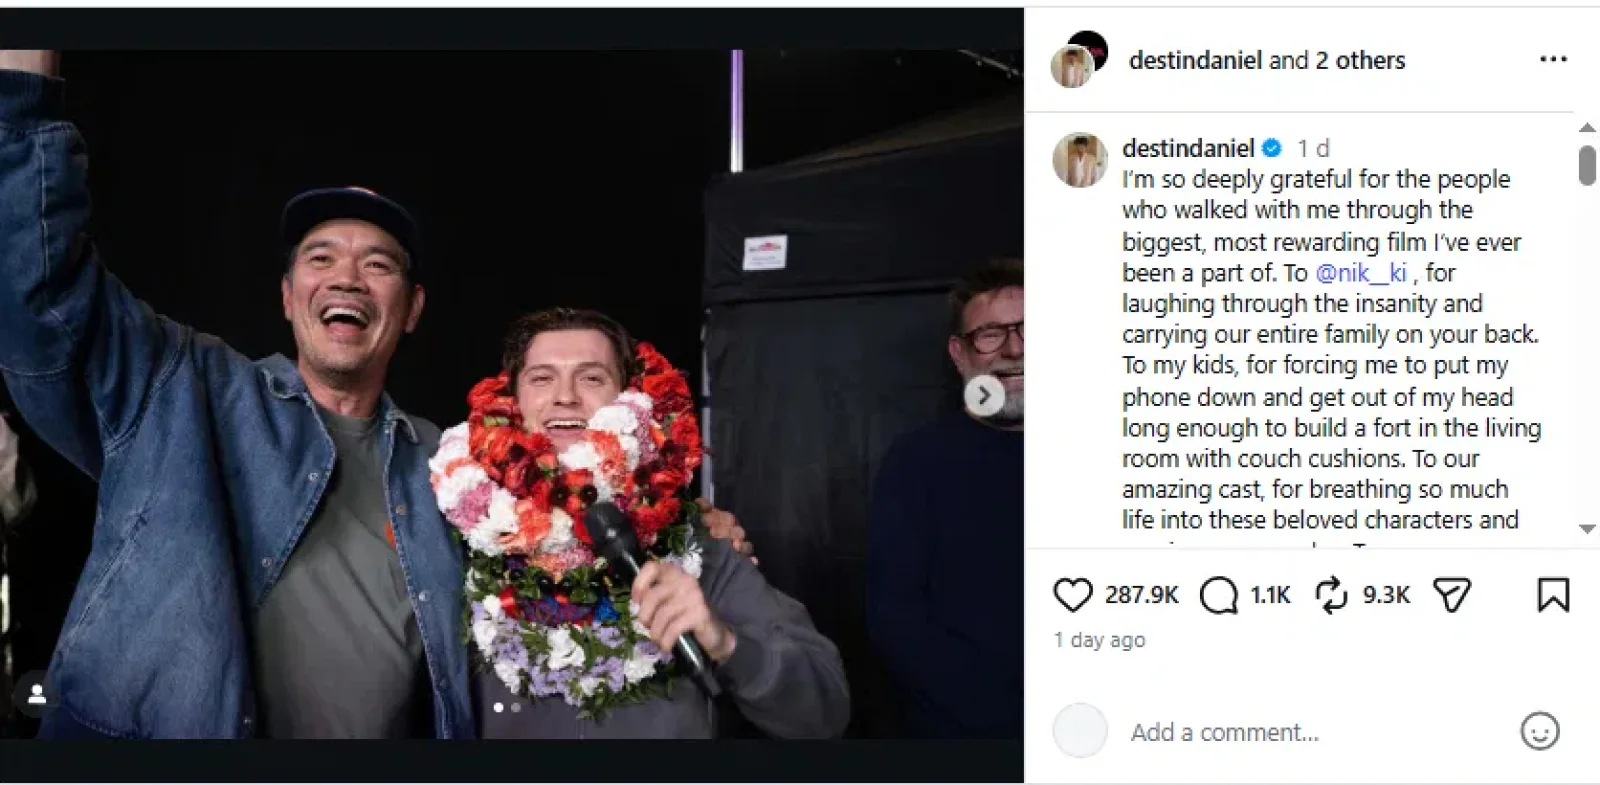Open comments via the speech bubble icon
The image size is (1600, 785).
(1219, 594)
